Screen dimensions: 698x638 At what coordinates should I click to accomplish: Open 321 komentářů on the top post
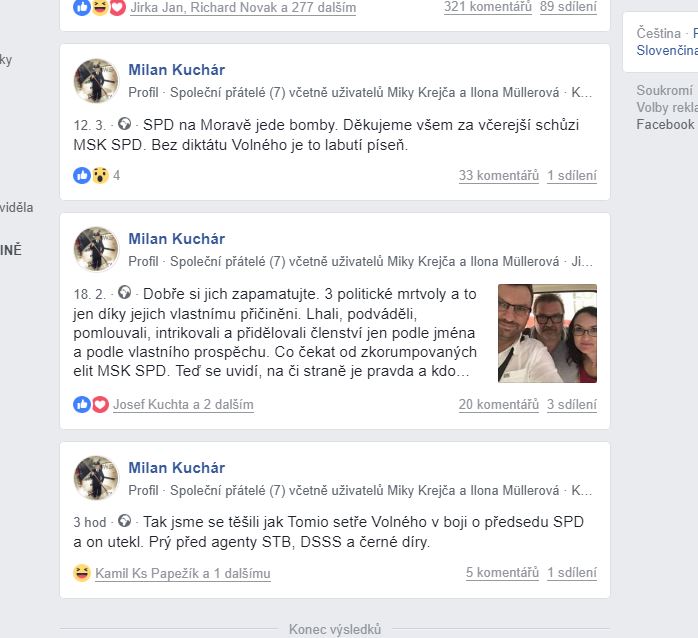tap(488, 7)
